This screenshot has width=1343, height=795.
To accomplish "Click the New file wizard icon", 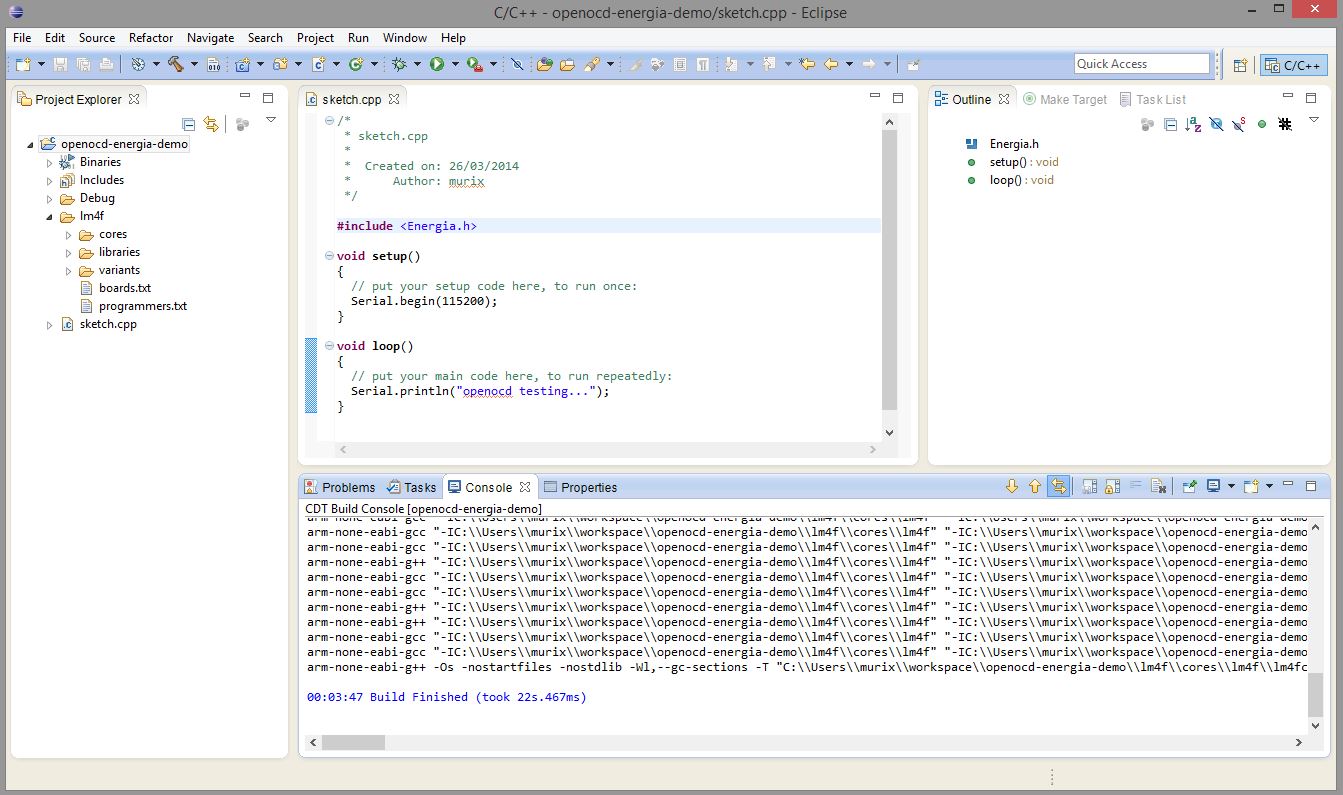I will [x=21, y=64].
